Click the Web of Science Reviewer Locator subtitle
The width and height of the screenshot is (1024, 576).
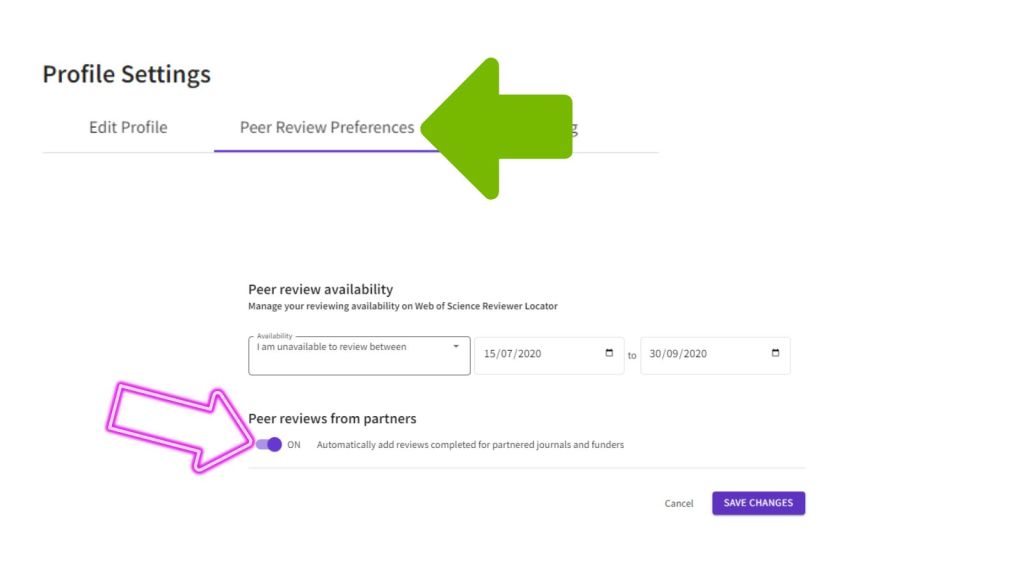click(x=403, y=306)
